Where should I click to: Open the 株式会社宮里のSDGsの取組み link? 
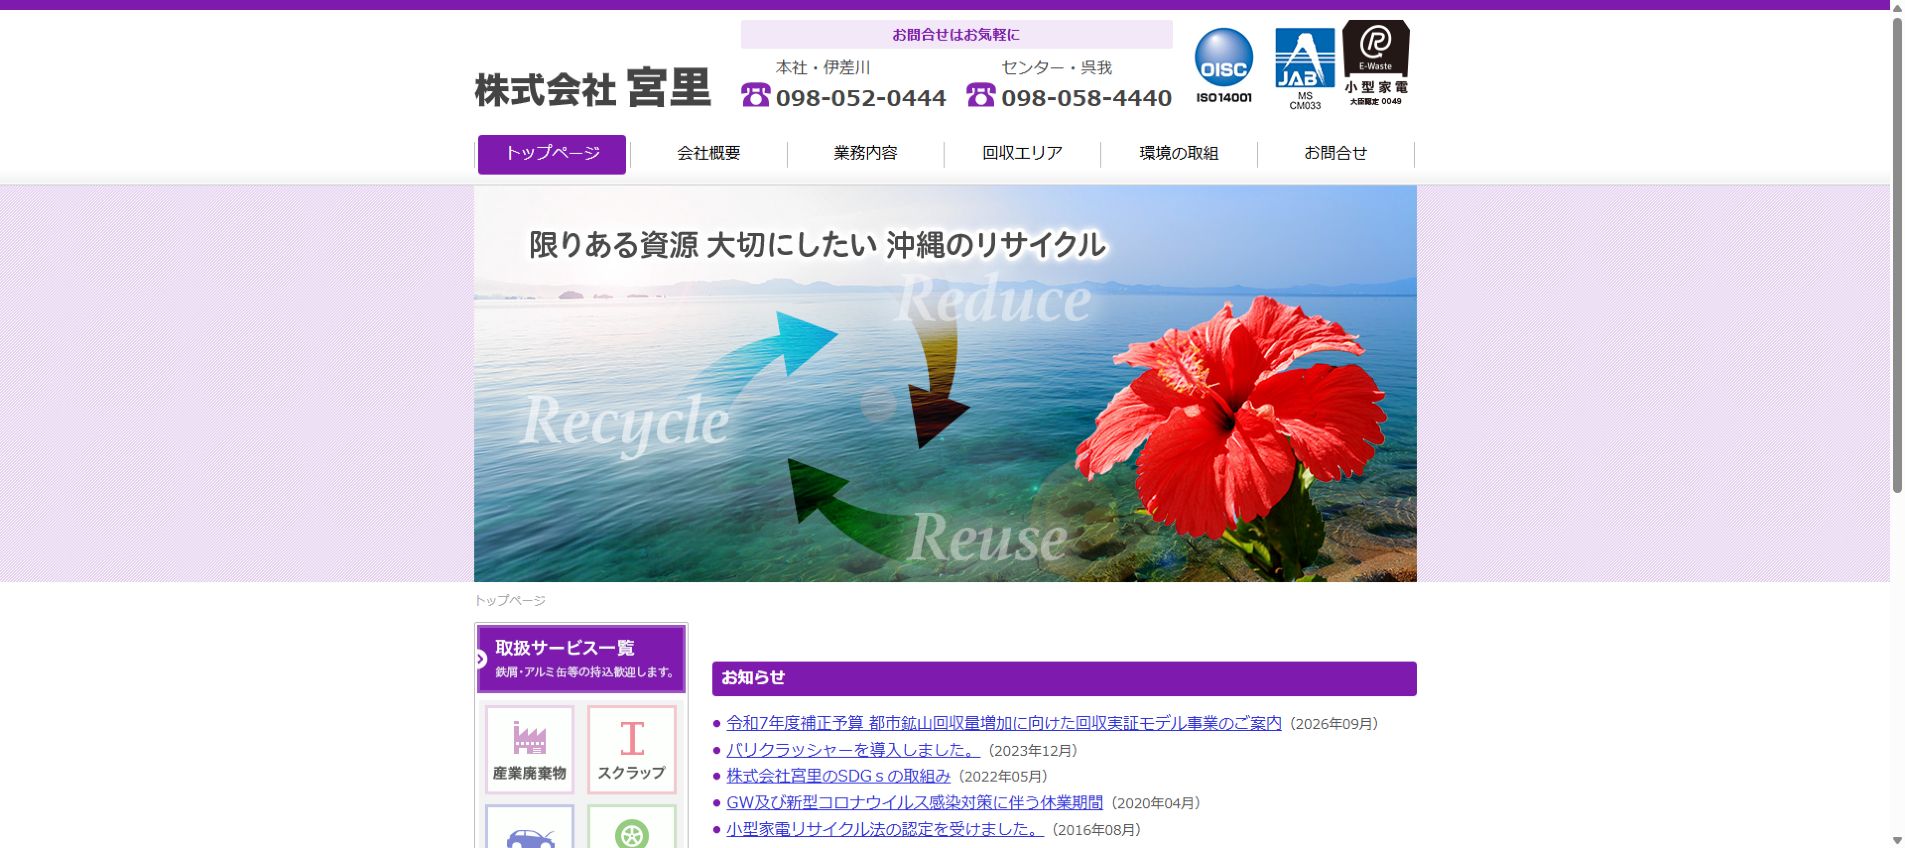(839, 776)
